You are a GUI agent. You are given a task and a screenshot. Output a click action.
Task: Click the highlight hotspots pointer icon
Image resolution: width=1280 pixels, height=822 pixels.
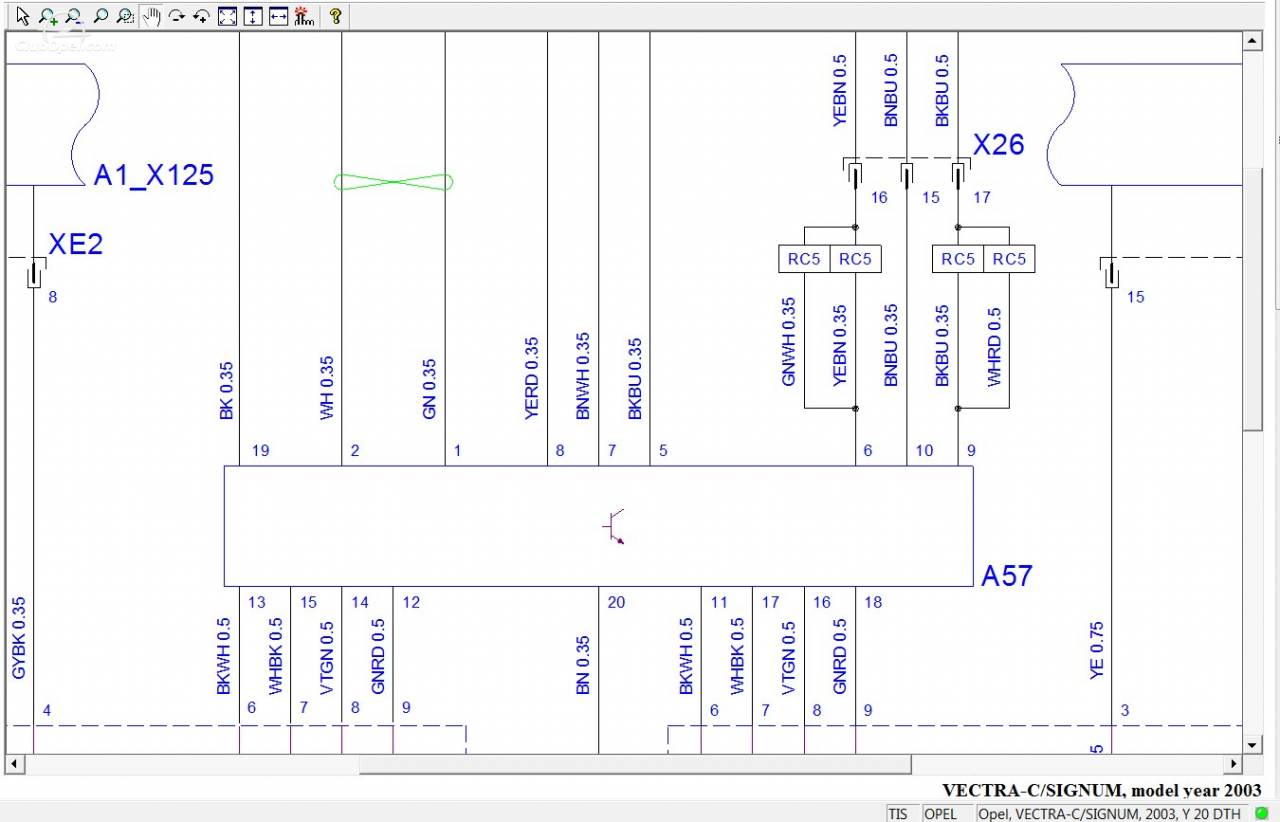point(304,16)
